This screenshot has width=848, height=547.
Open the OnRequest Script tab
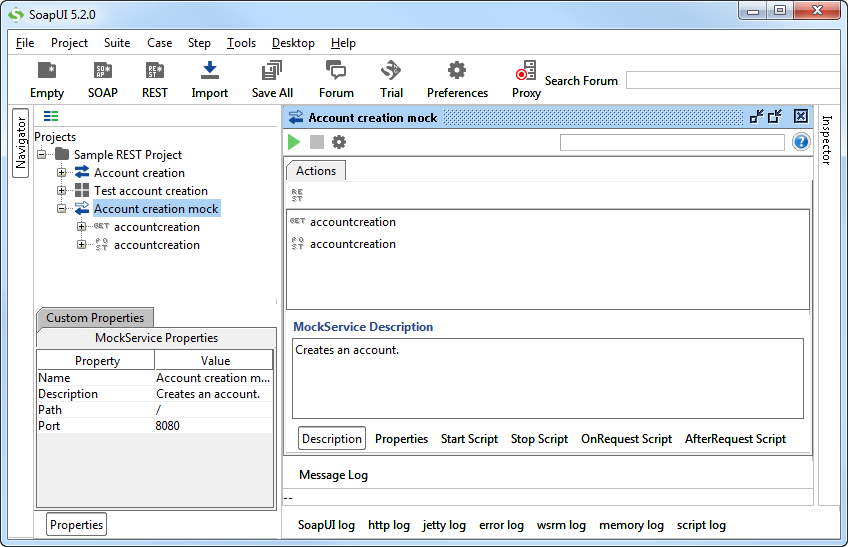tap(626, 438)
